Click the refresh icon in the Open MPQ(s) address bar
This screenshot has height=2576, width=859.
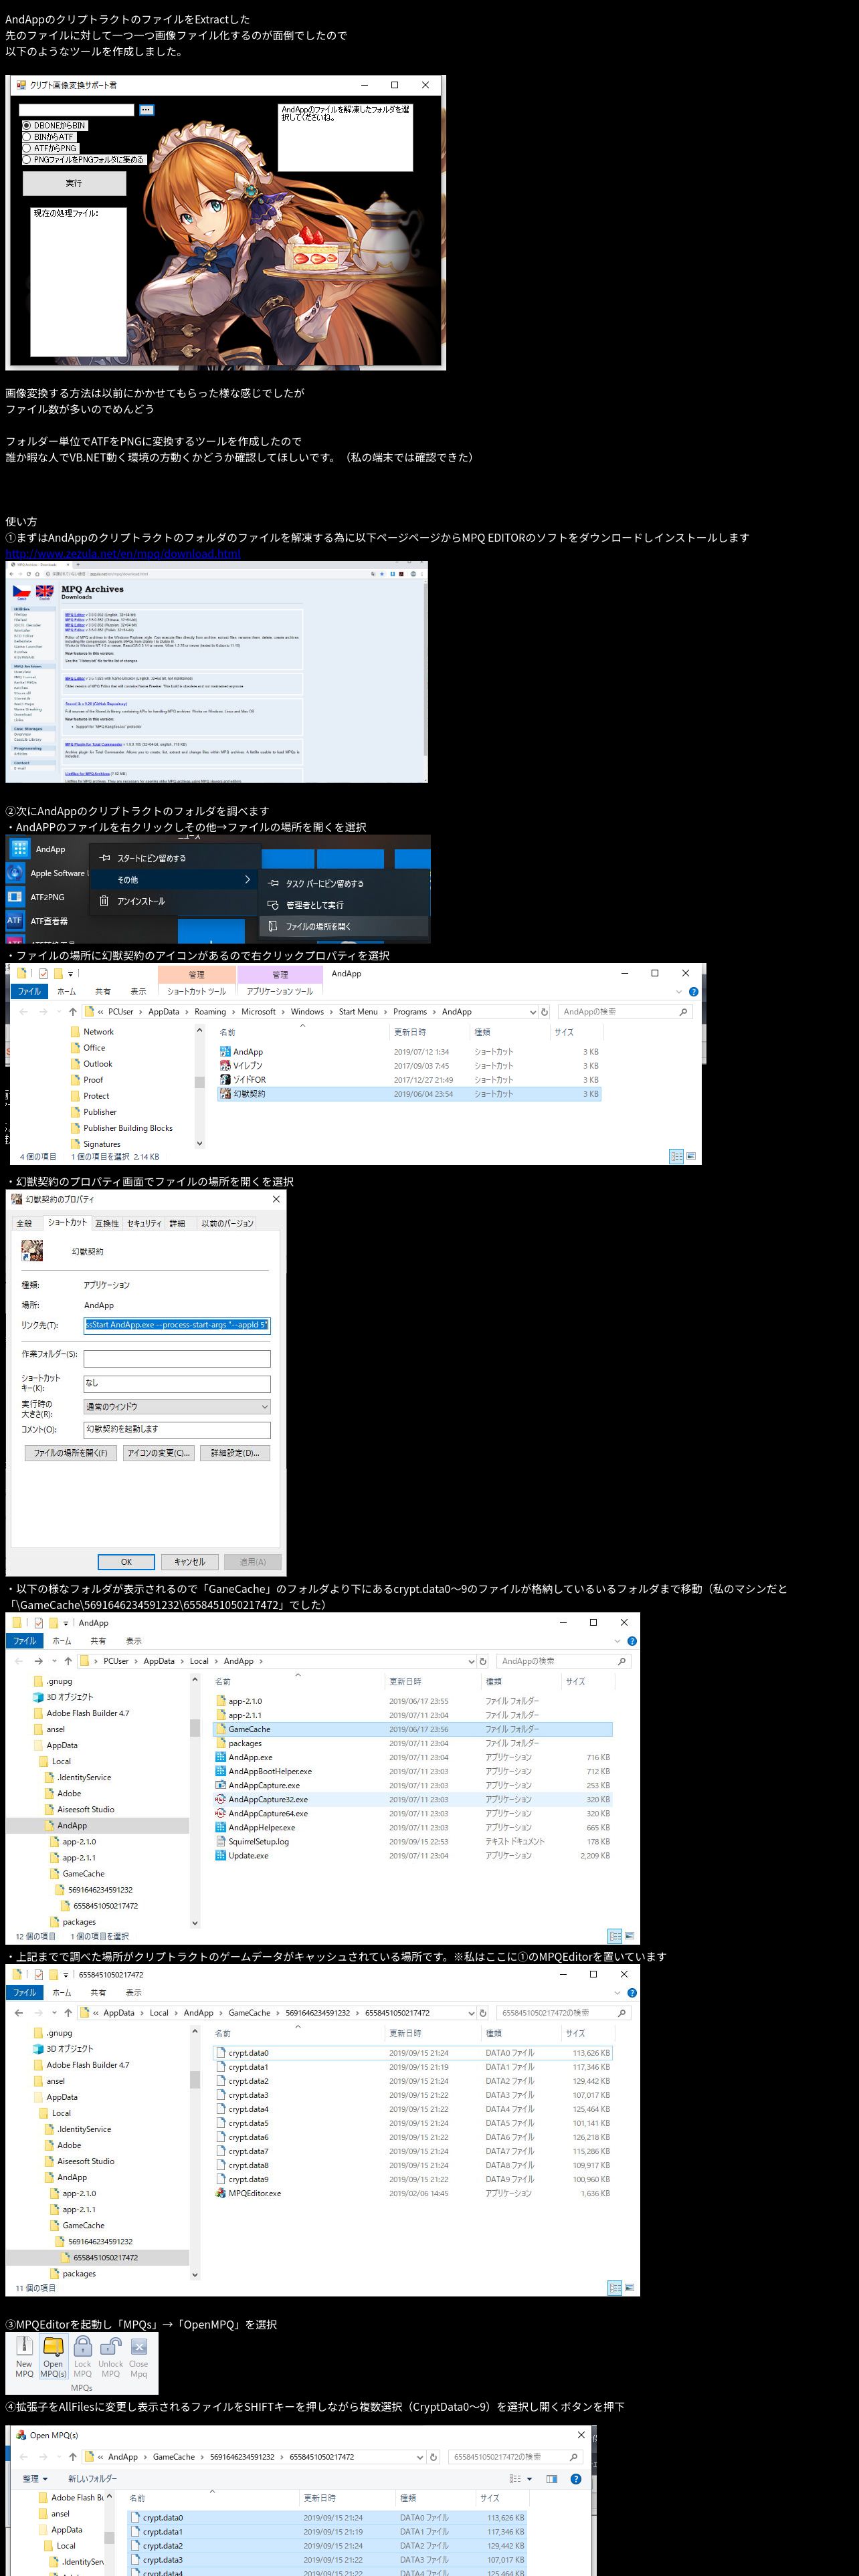pyautogui.click(x=433, y=2456)
